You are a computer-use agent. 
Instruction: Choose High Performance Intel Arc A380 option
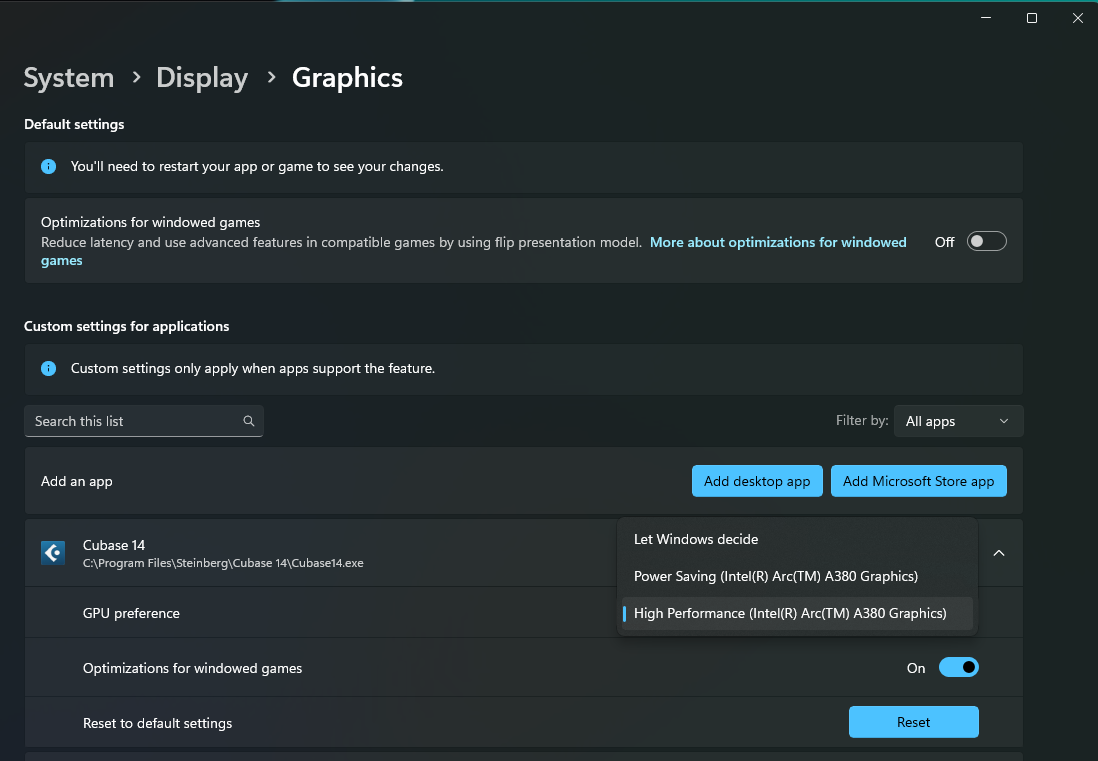click(797, 613)
